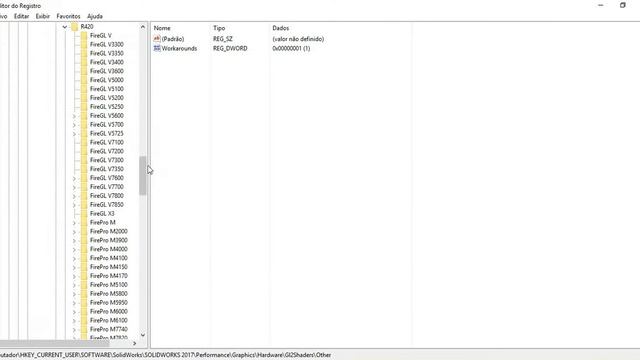The height and width of the screenshot is (360, 640).
Task: Open the Editar menu
Action: [x=22, y=16]
